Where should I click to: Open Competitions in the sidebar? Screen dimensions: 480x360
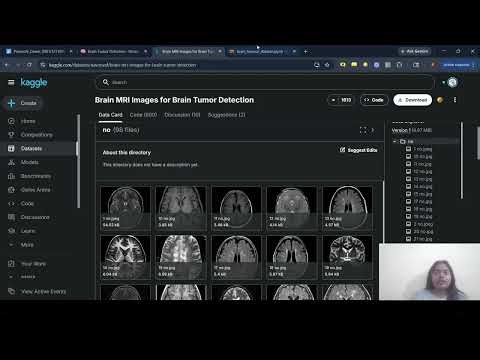point(36,135)
